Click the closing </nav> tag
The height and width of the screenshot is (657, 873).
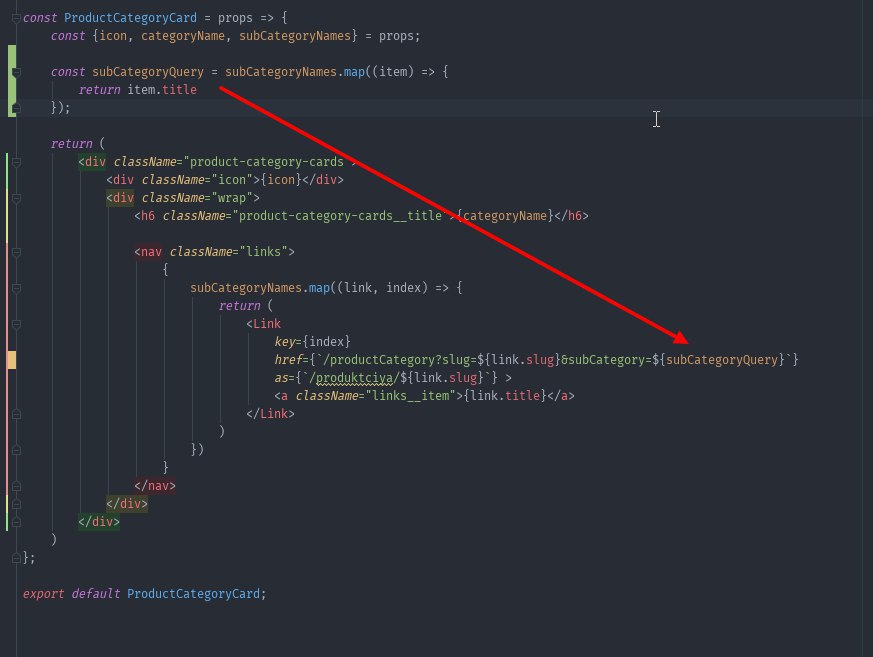point(155,486)
